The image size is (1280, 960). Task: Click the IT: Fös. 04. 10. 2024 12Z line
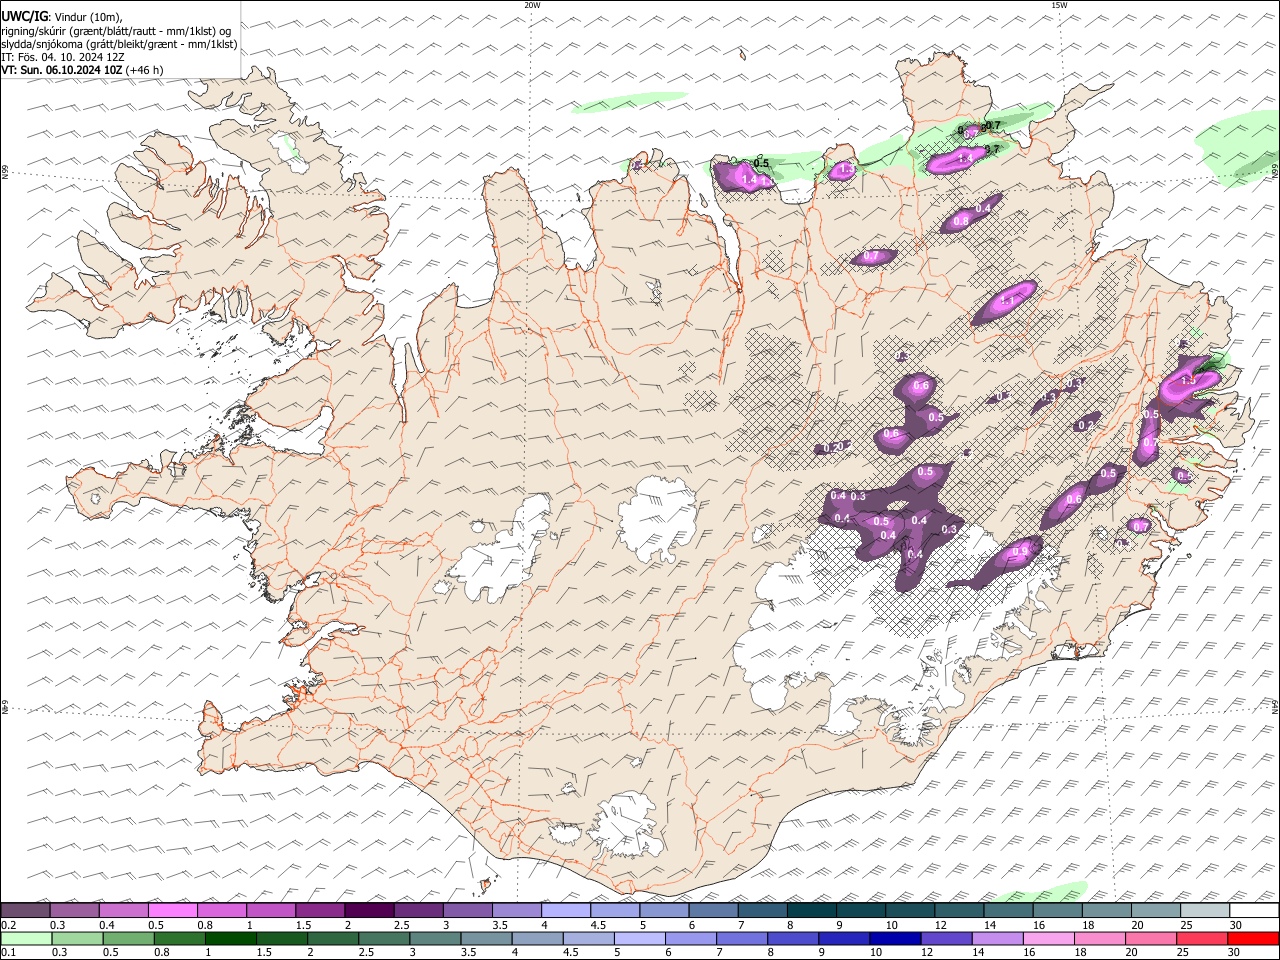62,57
